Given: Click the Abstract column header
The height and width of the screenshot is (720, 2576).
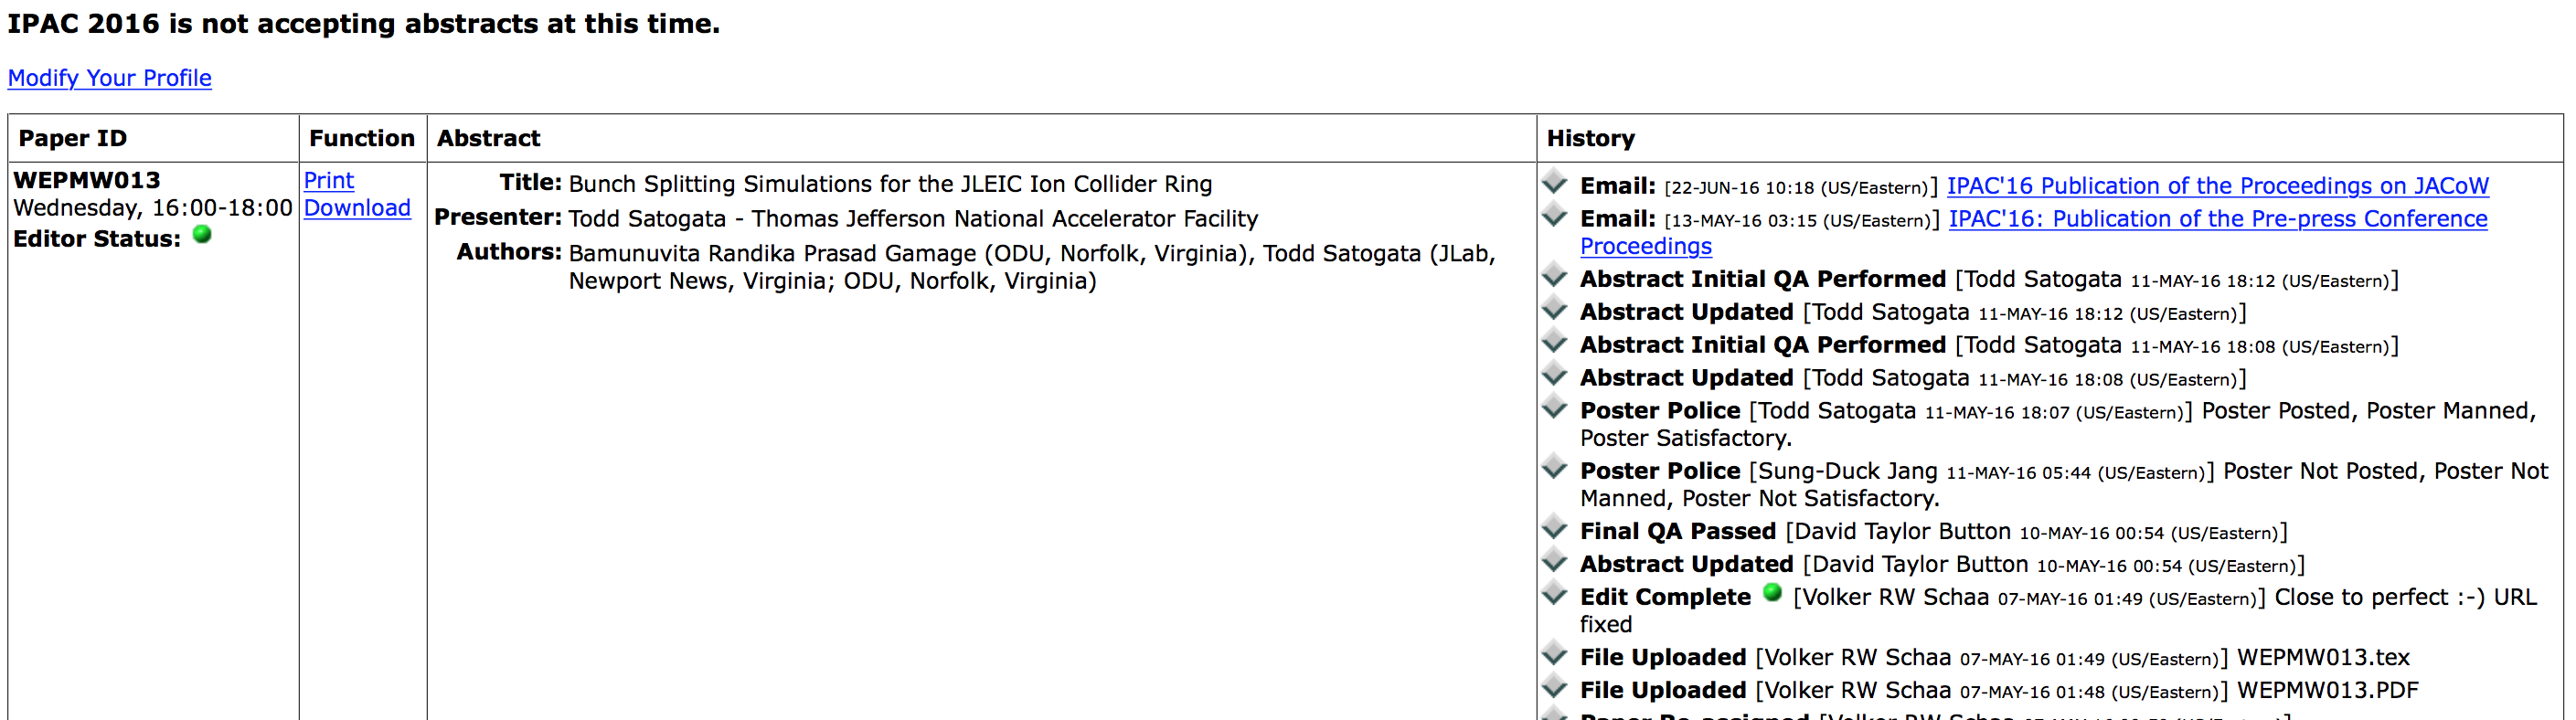Looking at the screenshot, I should (x=488, y=138).
